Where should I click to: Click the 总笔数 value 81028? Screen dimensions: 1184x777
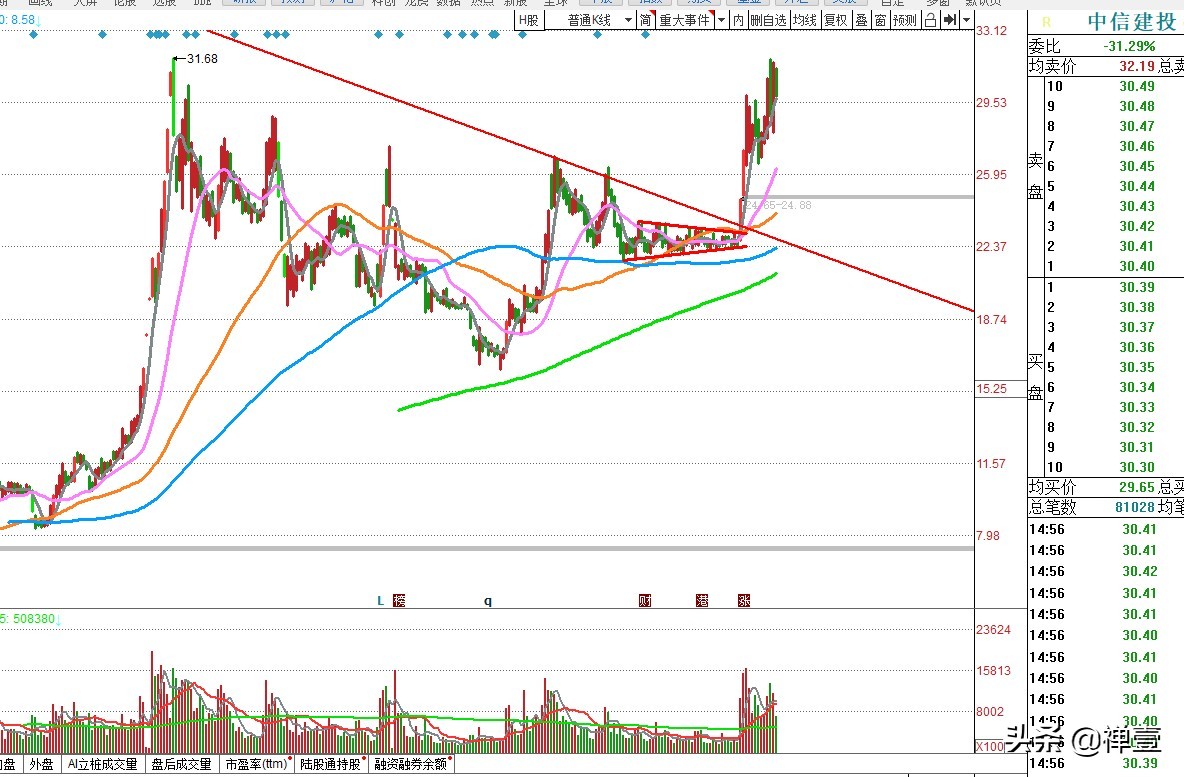1135,507
